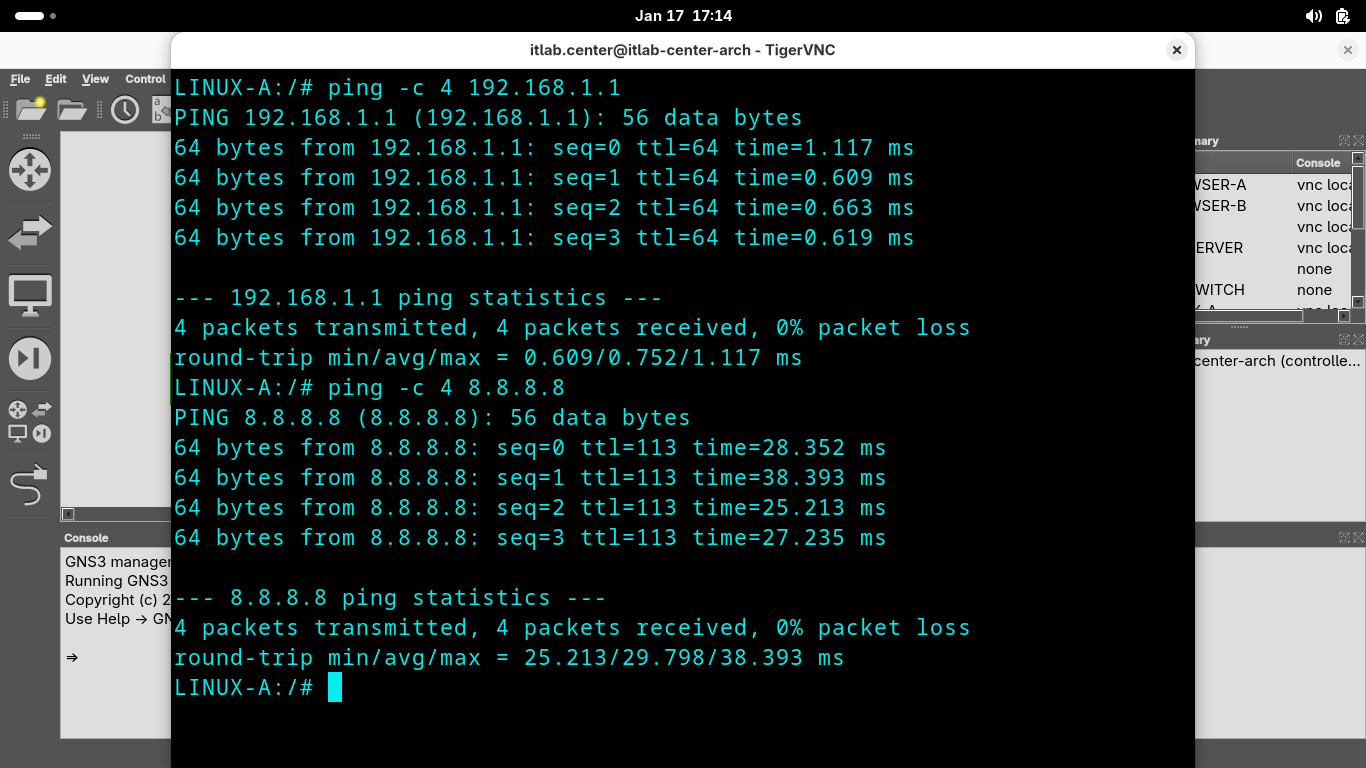
Task: Click the open project folder icon
Action: click(x=72, y=109)
